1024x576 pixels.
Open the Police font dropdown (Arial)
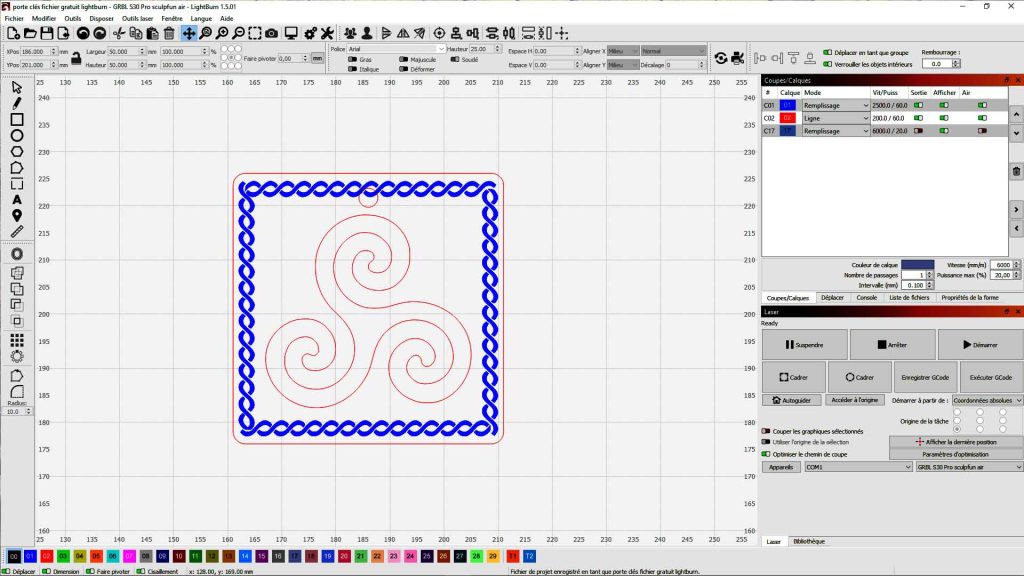pyautogui.click(x=396, y=49)
